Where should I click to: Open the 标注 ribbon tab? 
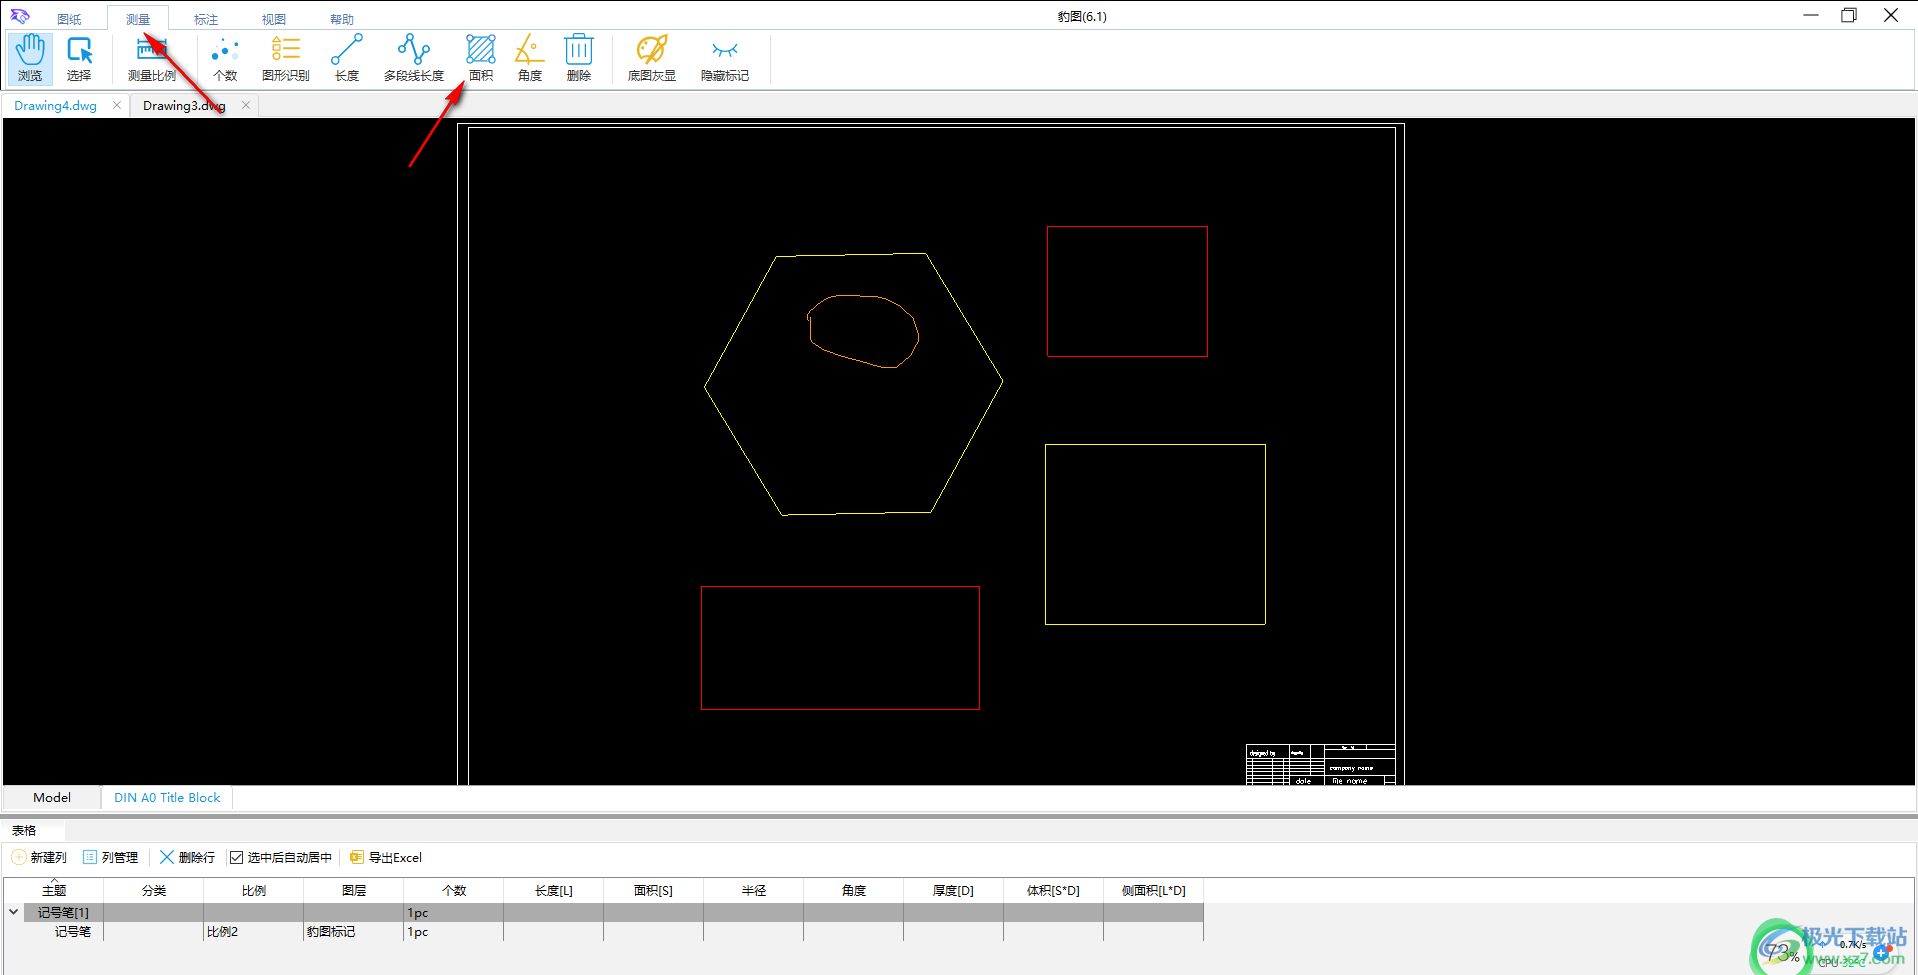pos(206,19)
